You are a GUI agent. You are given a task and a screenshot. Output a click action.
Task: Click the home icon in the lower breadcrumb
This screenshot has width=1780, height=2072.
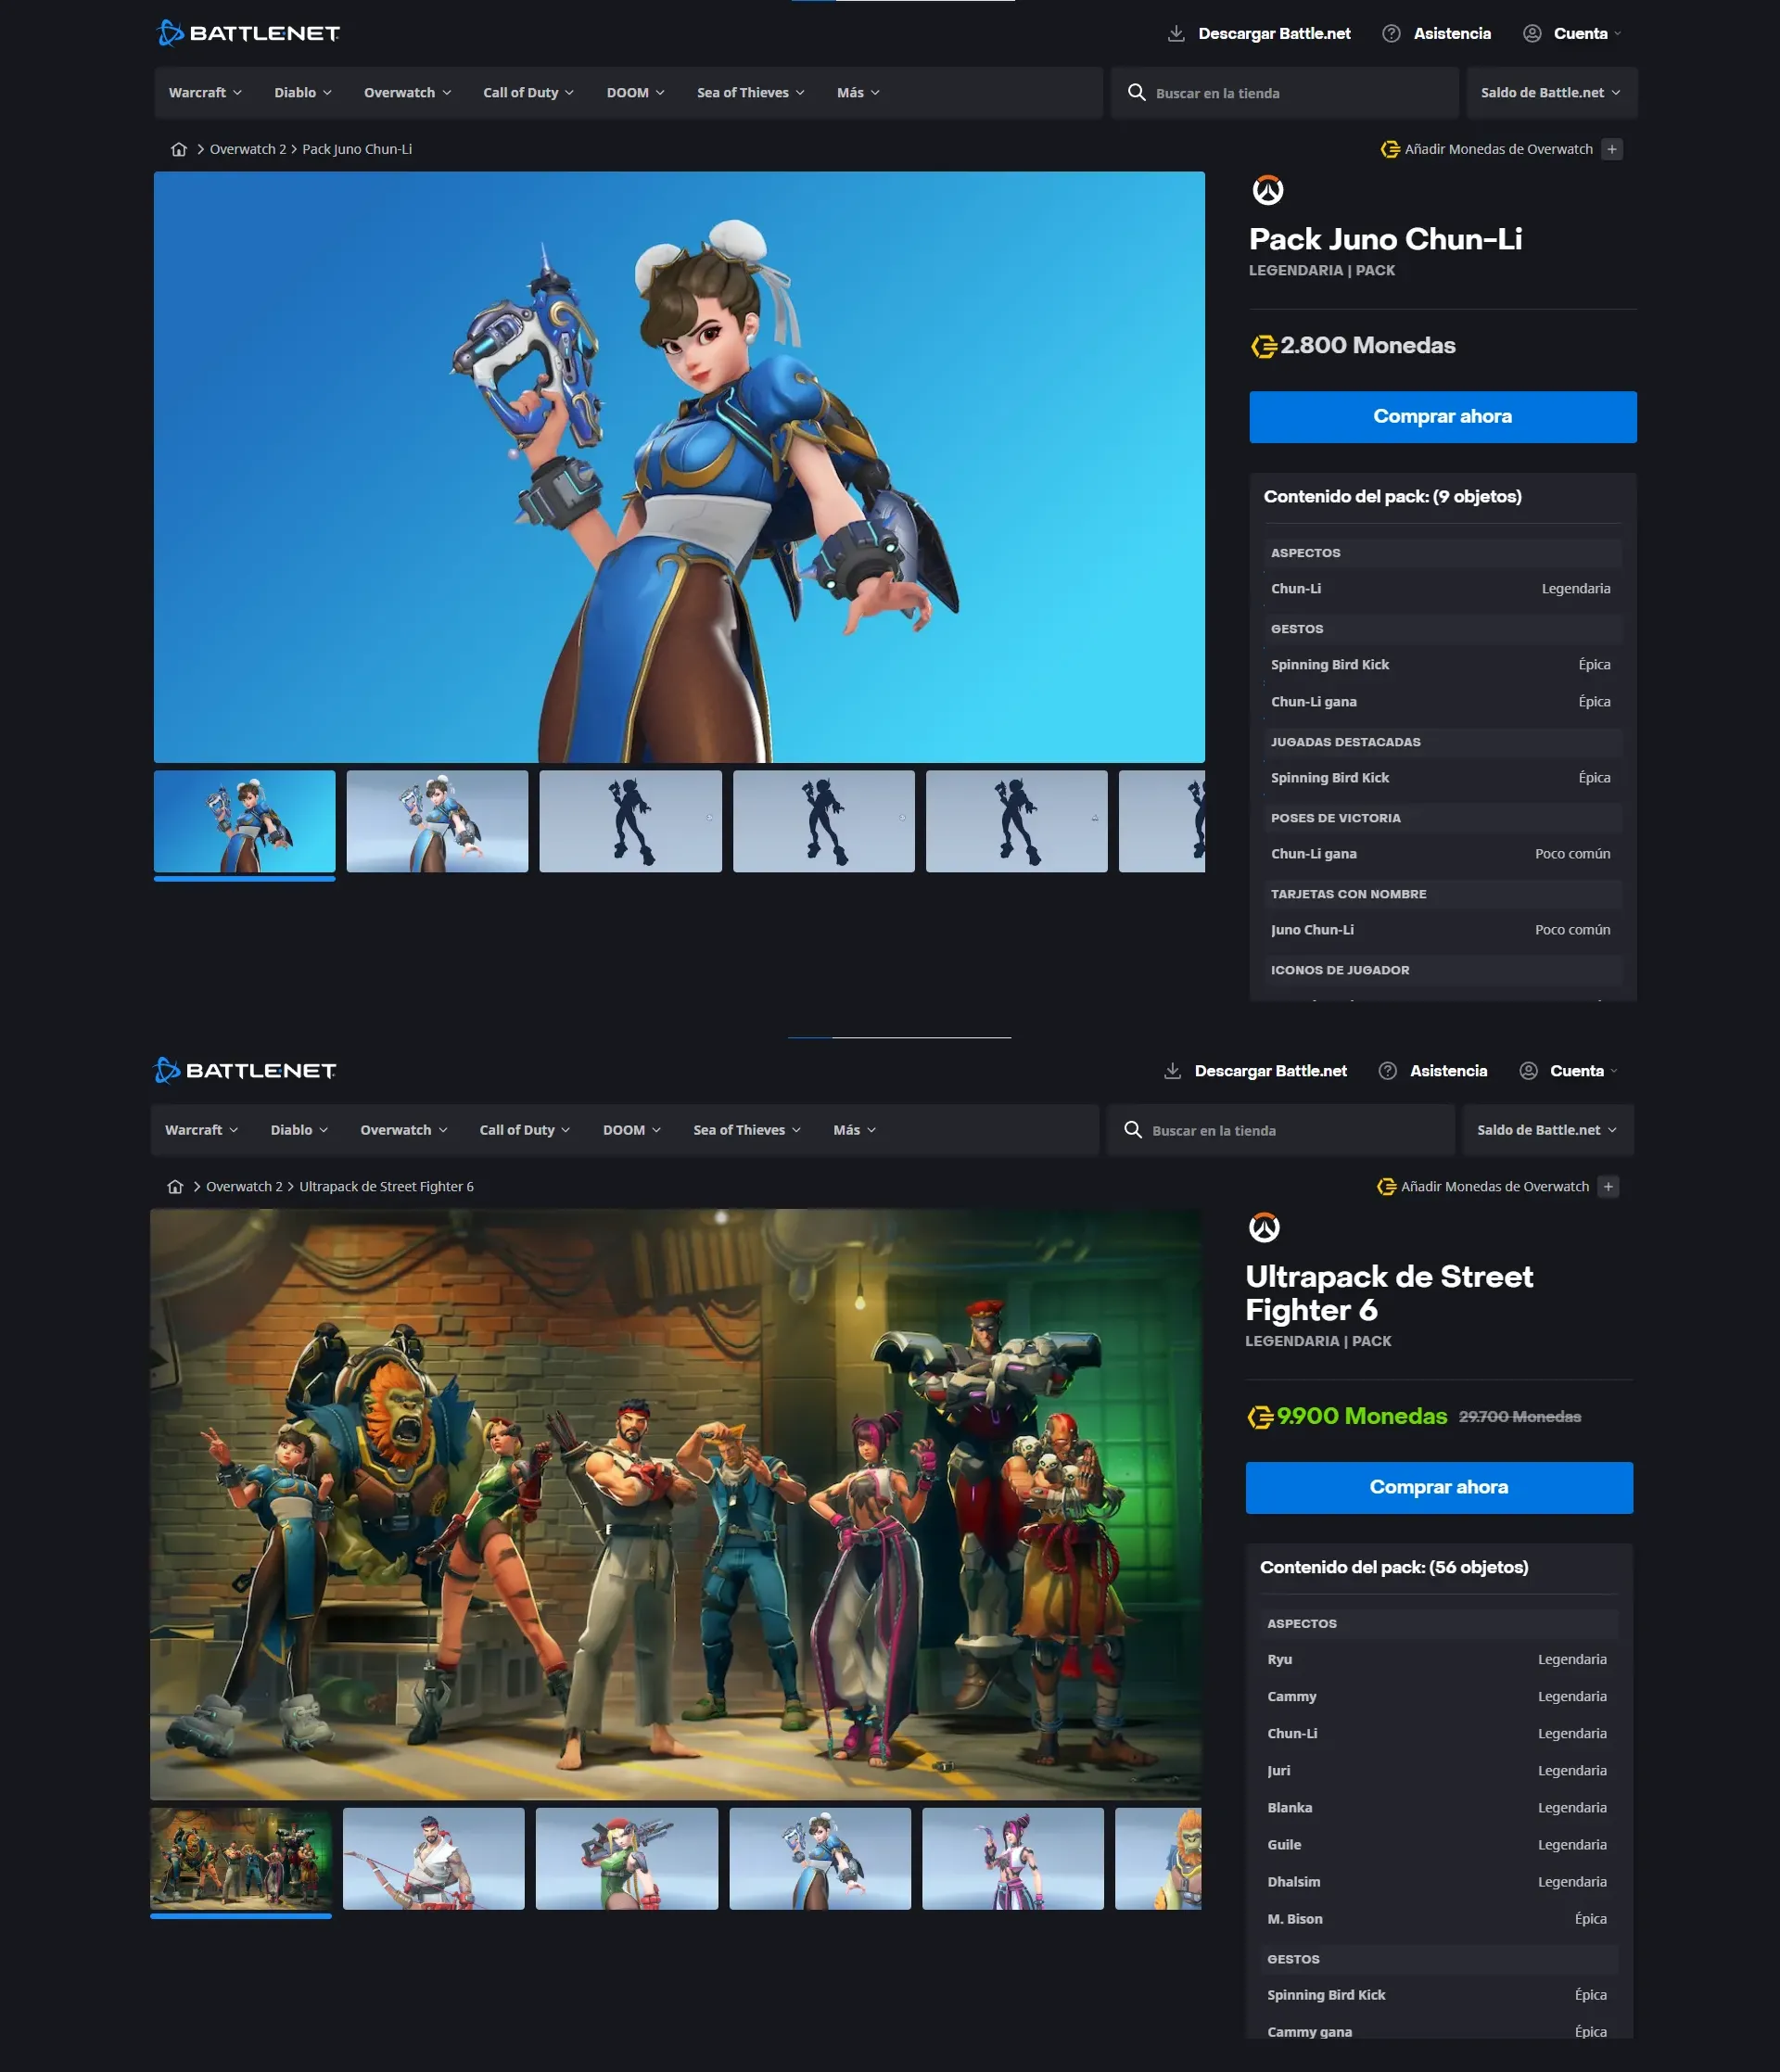pyautogui.click(x=175, y=1186)
